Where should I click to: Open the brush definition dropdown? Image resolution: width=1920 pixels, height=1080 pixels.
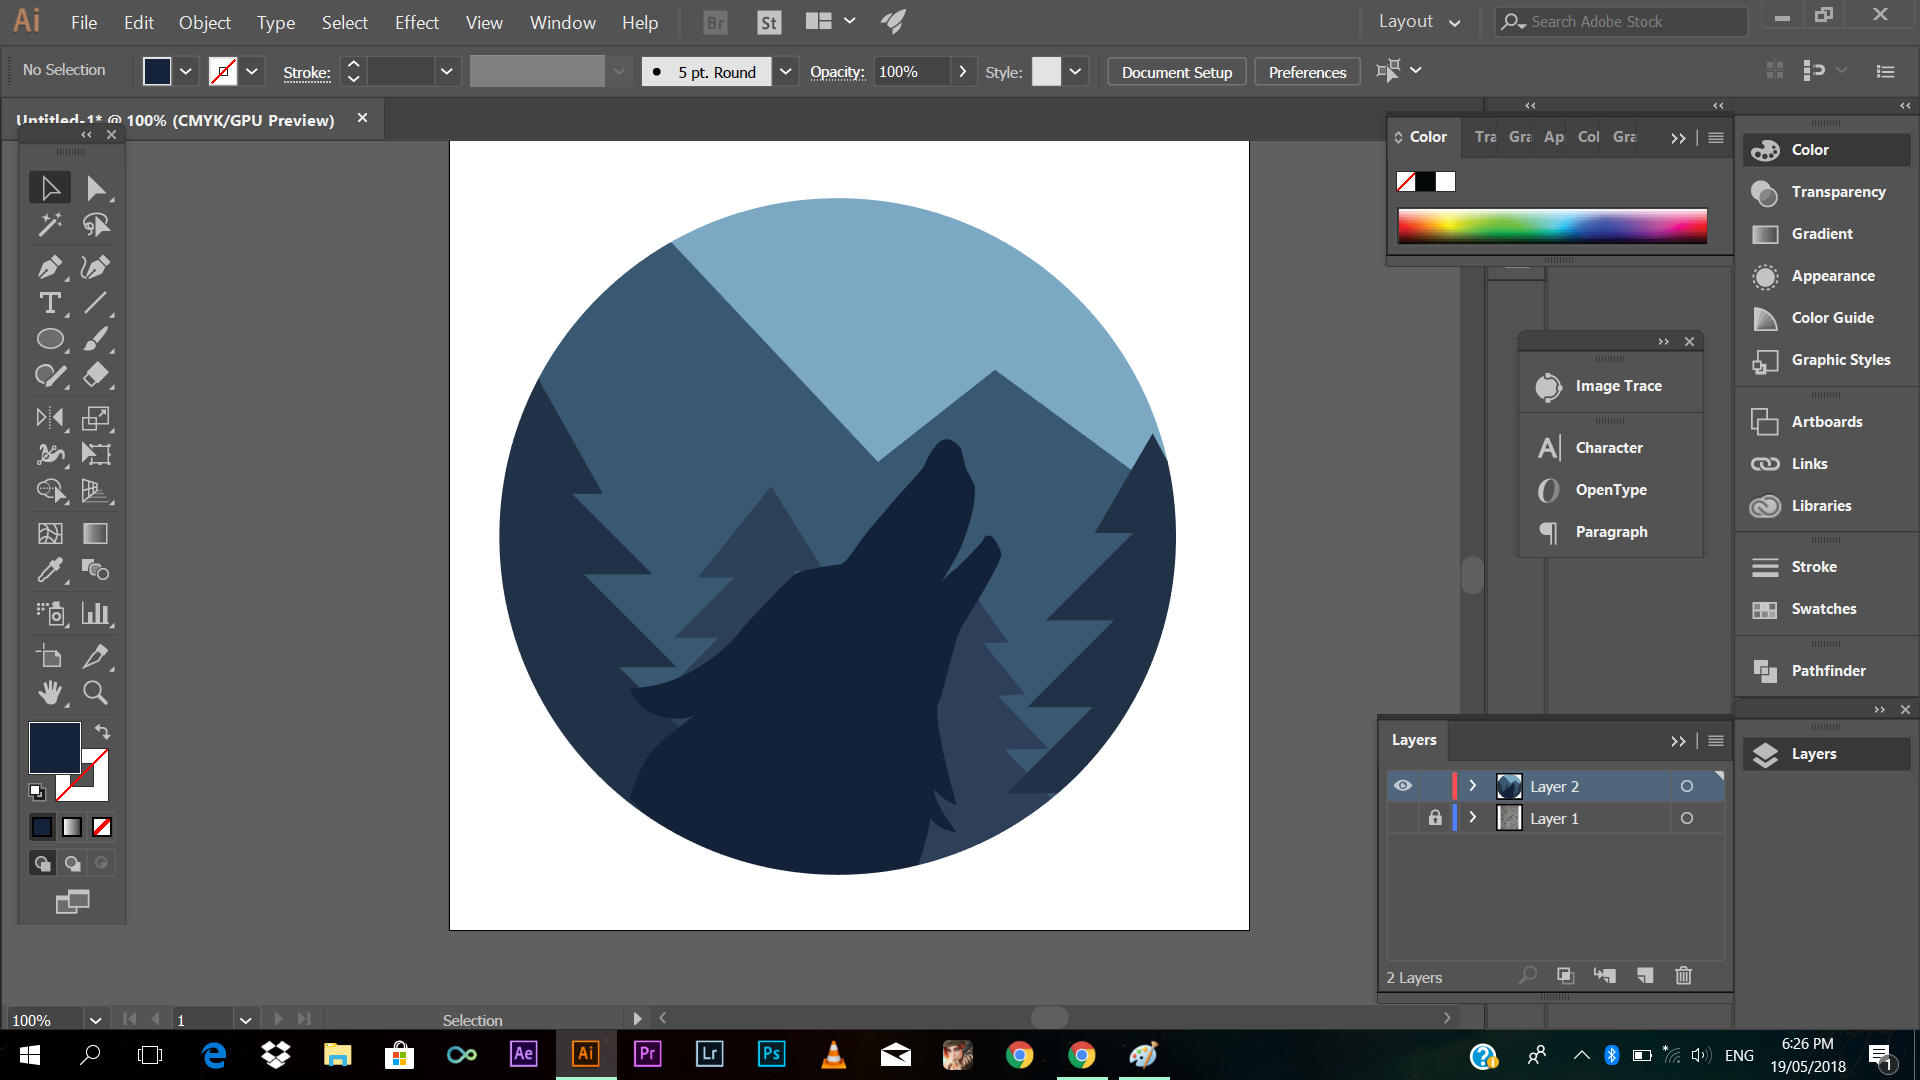(x=786, y=71)
